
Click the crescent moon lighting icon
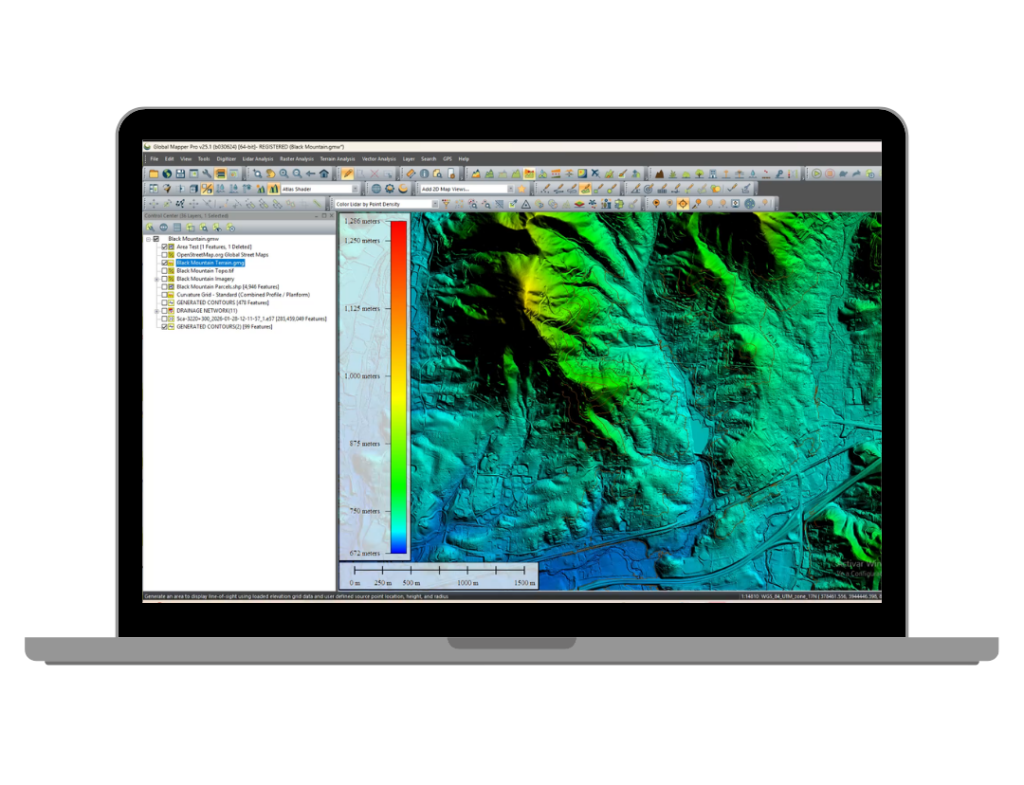(x=403, y=189)
